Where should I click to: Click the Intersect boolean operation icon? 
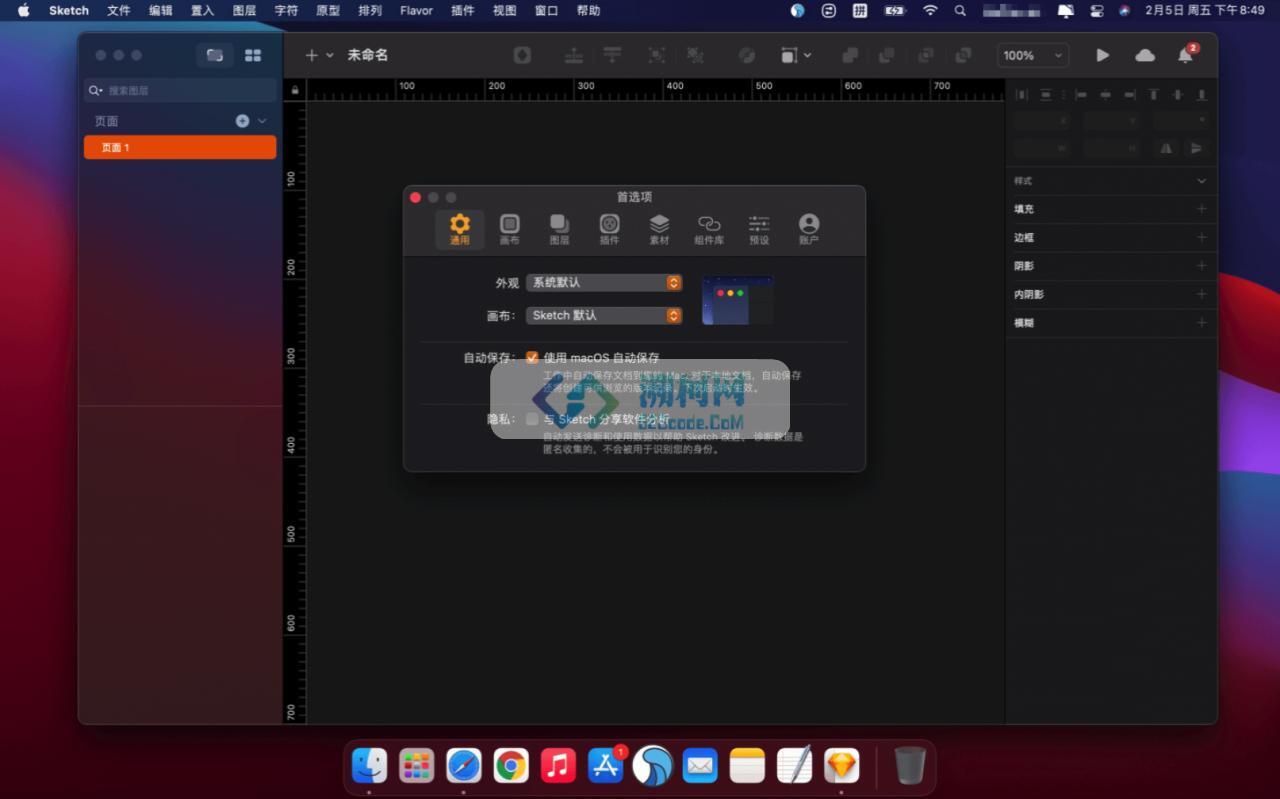pyautogui.click(x=925, y=55)
